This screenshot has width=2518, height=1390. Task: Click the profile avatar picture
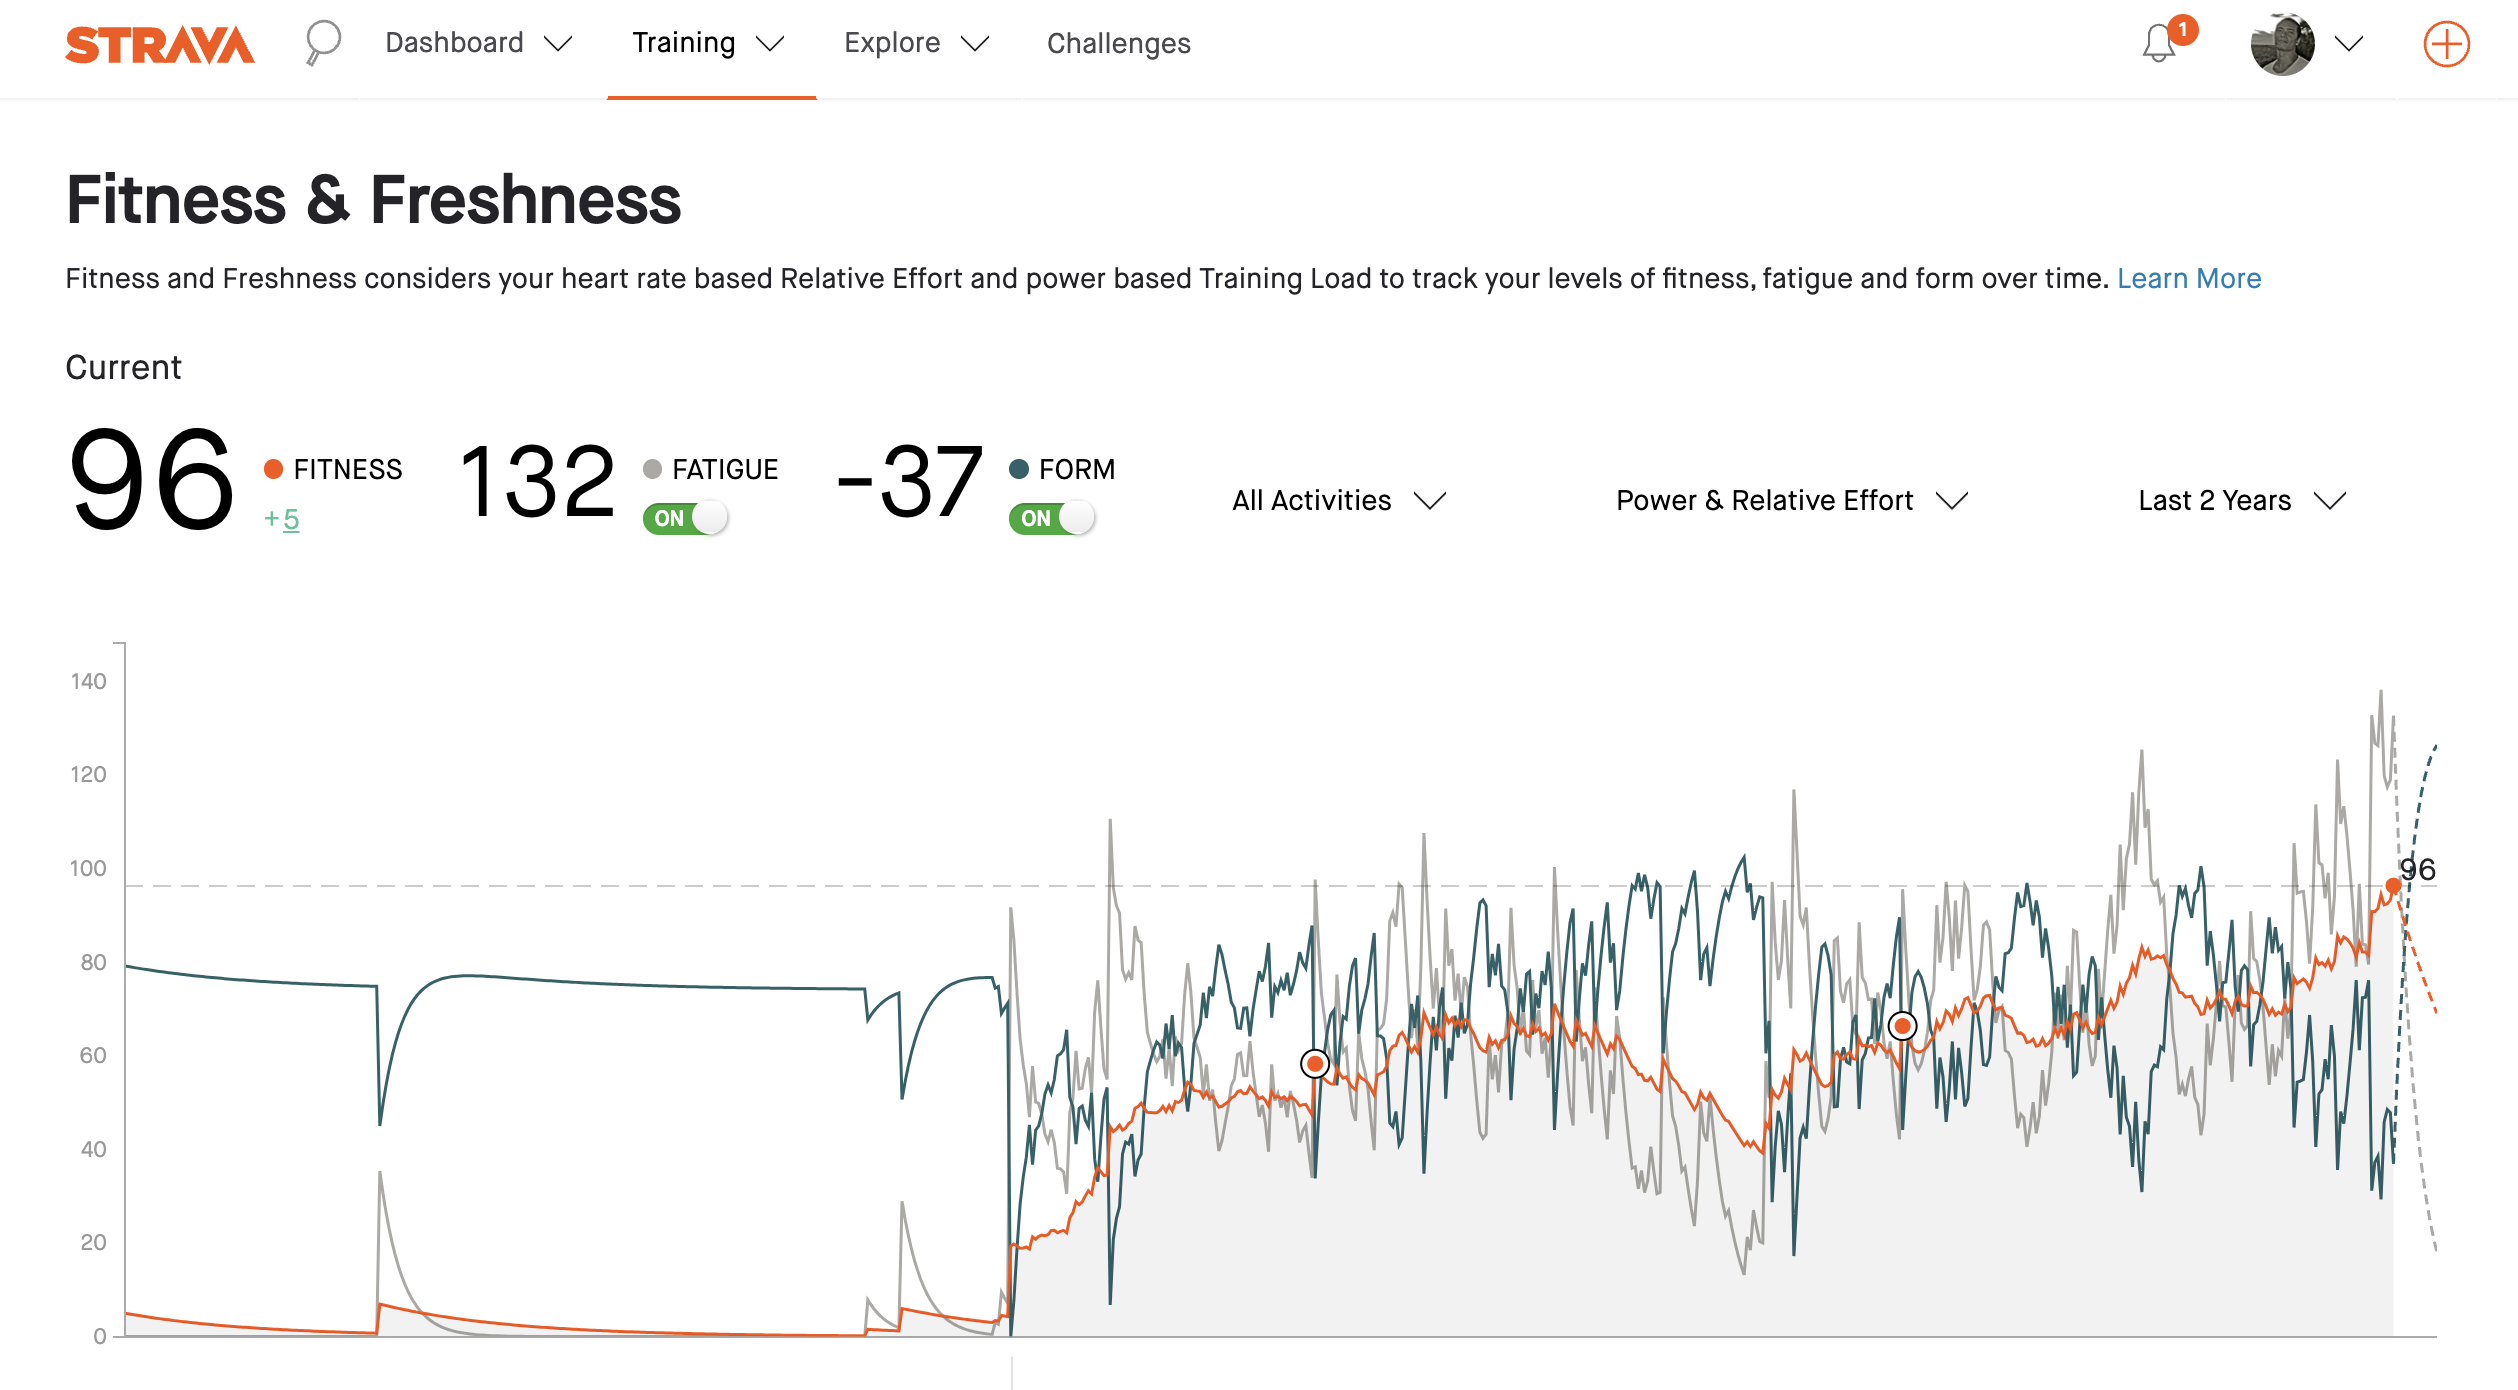(x=2282, y=44)
